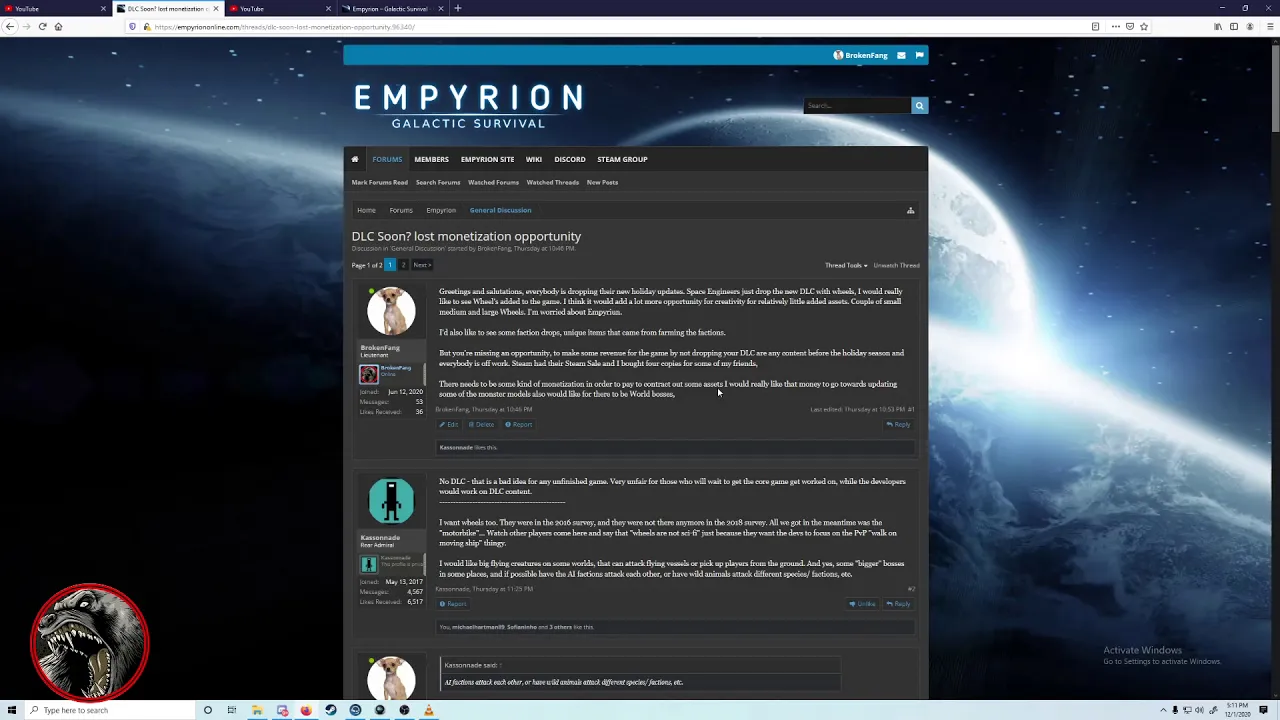
Task: Go to thread page 2
Action: pyautogui.click(x=403, y=265)
